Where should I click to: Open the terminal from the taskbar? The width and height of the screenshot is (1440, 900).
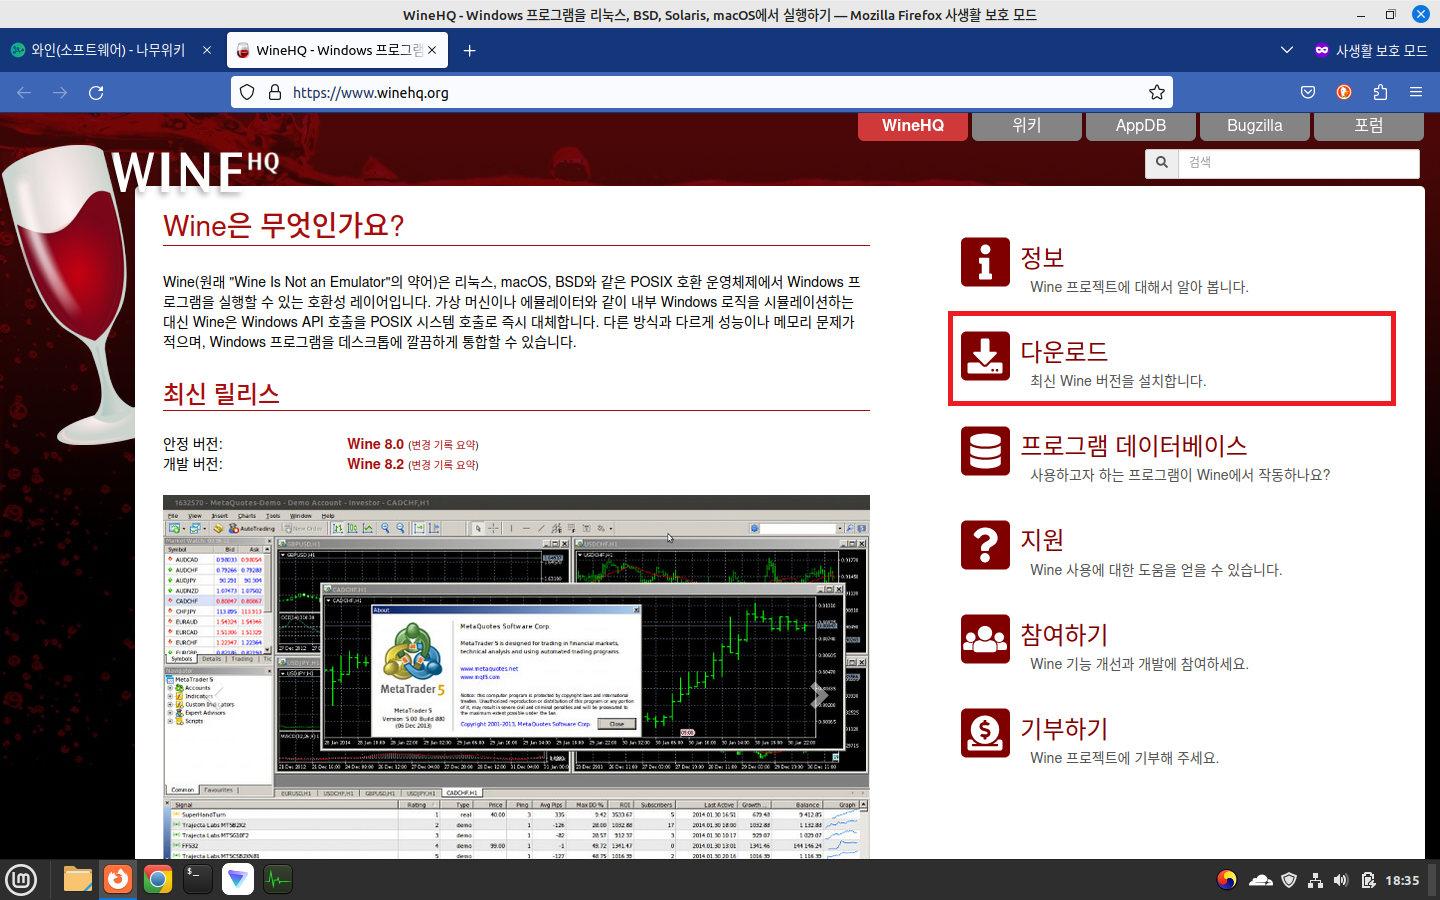pos(197,880)
